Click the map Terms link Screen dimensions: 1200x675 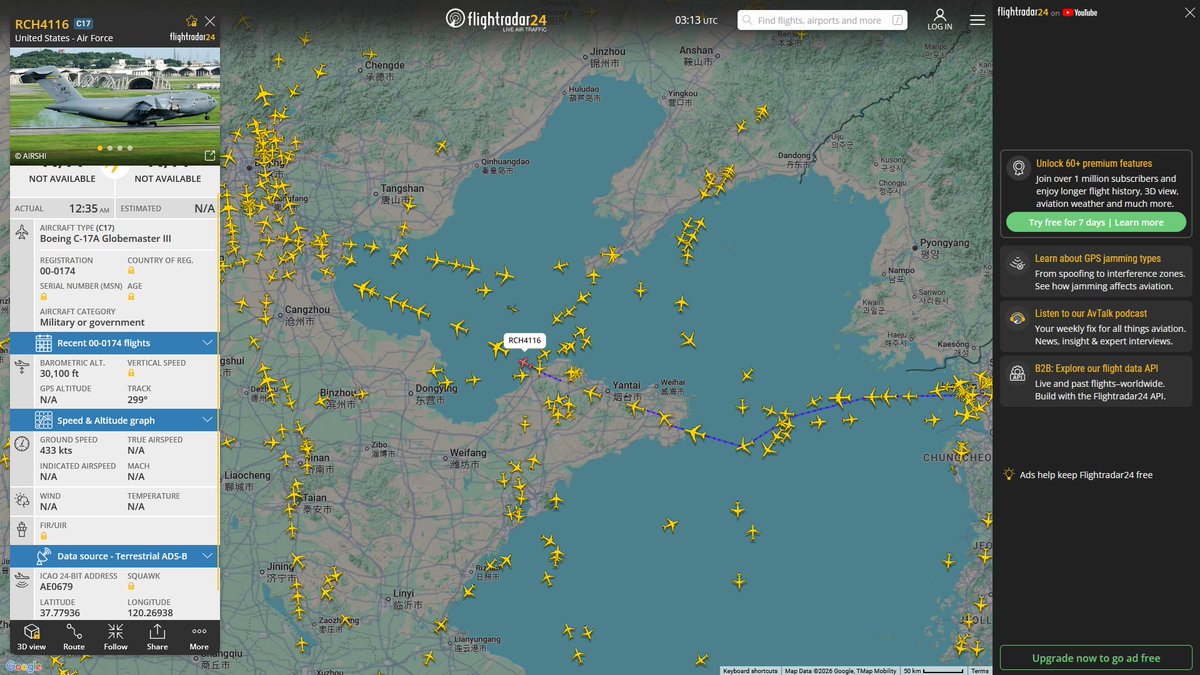(980, 671)
